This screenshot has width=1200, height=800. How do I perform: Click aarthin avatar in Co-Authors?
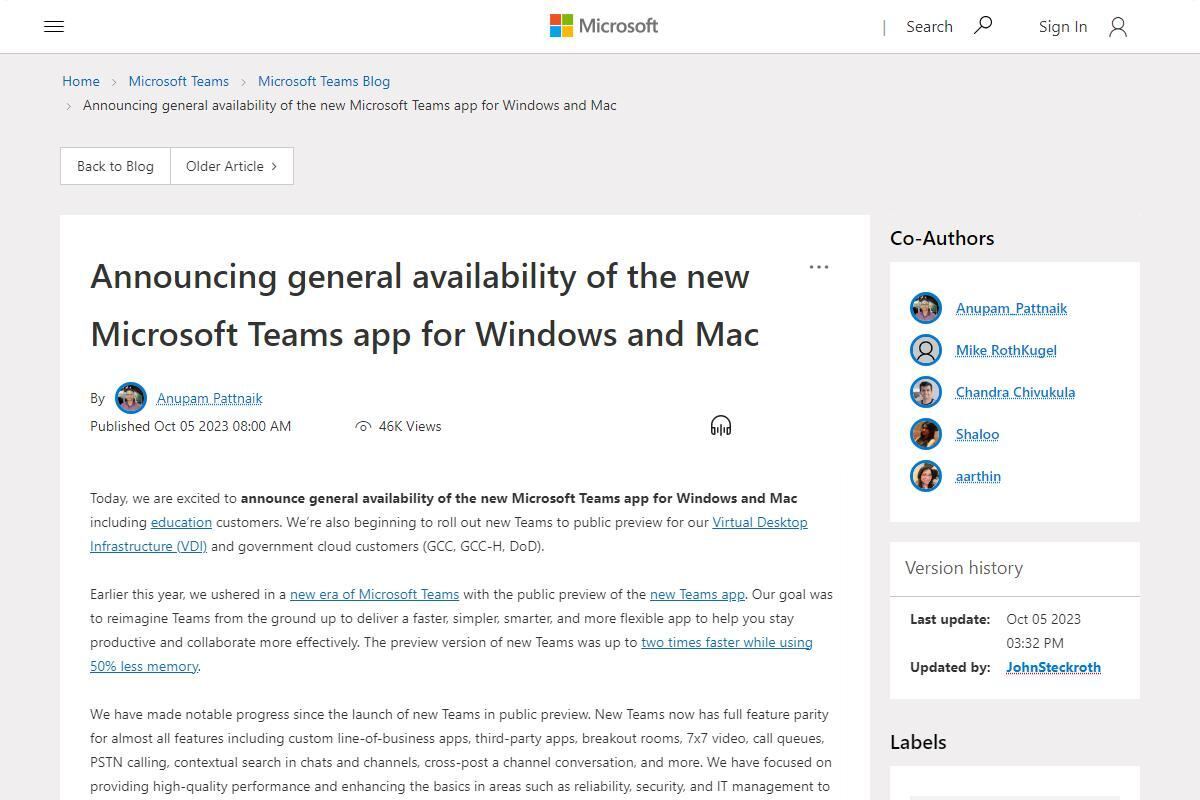coord(926,476)
